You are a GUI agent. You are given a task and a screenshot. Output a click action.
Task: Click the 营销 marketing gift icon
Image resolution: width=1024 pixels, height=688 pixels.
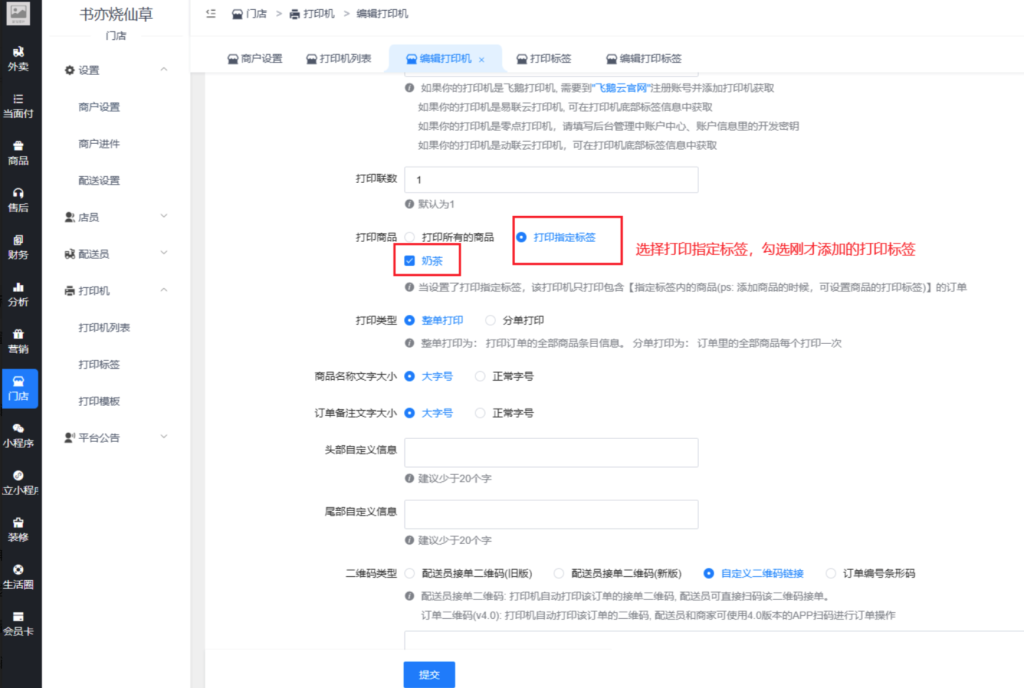[19, 340]
